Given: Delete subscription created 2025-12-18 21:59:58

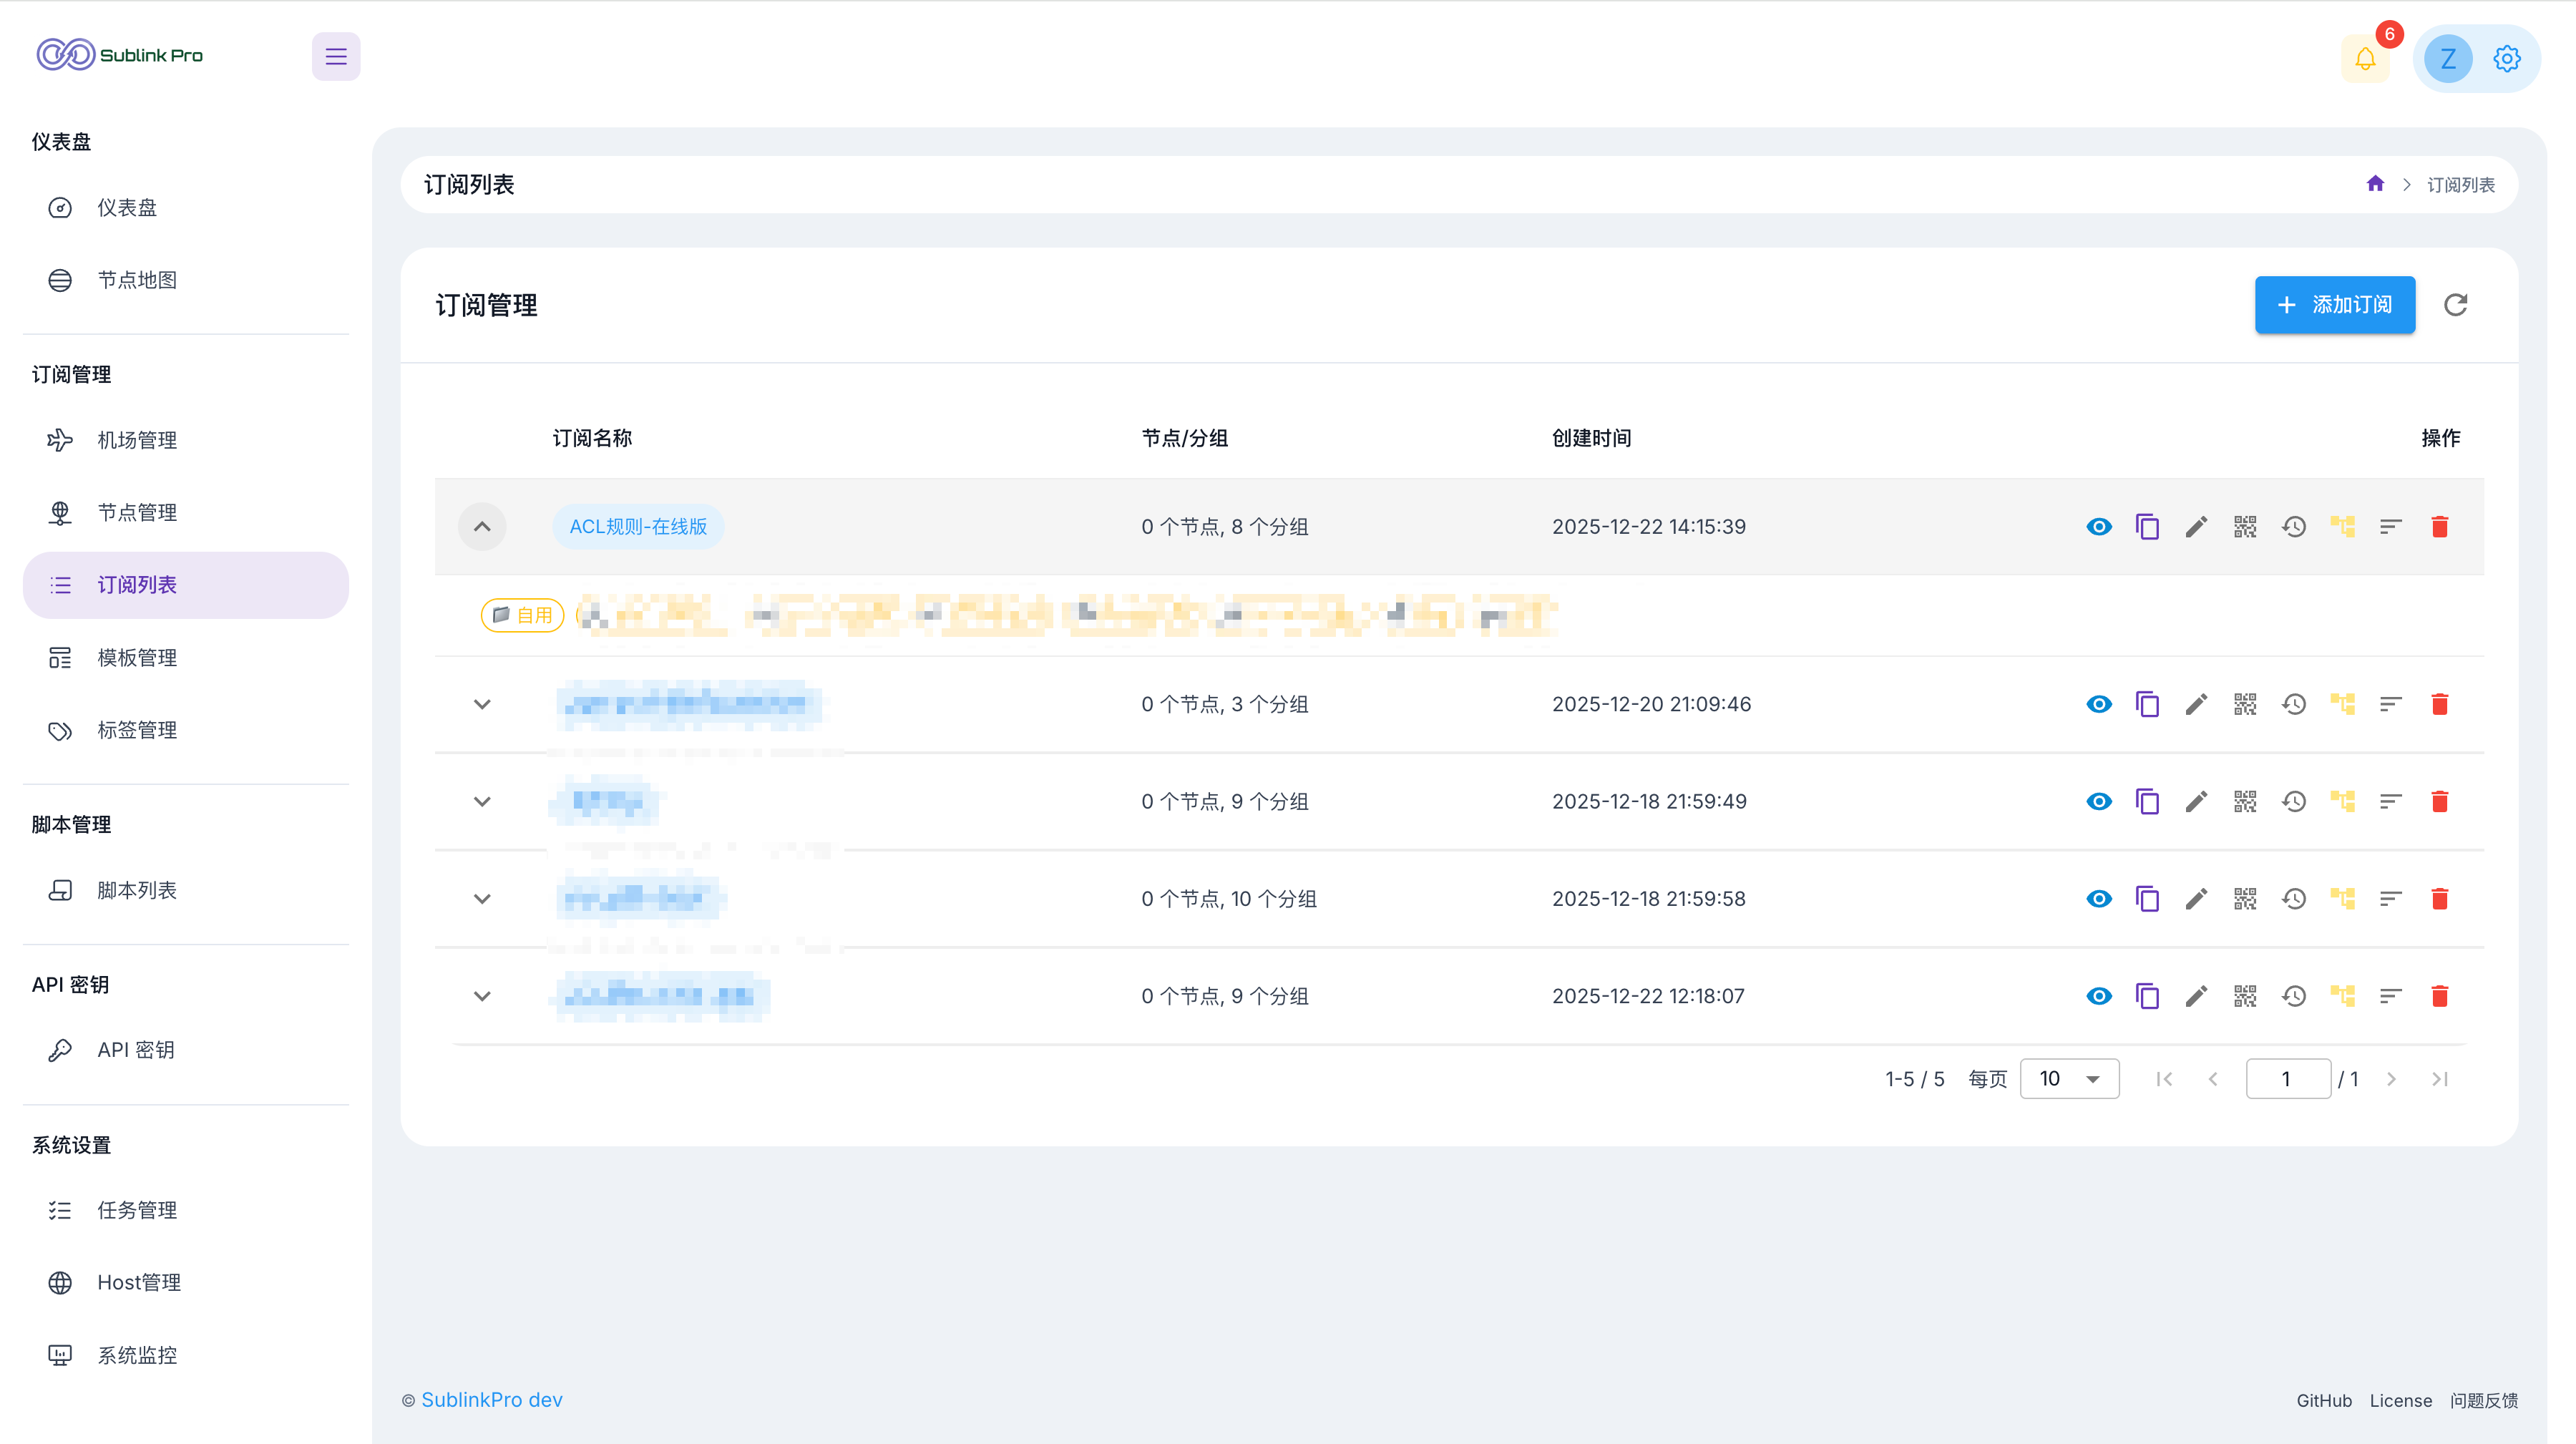Looking at the screenshot, I should [x=2440, y=899].
